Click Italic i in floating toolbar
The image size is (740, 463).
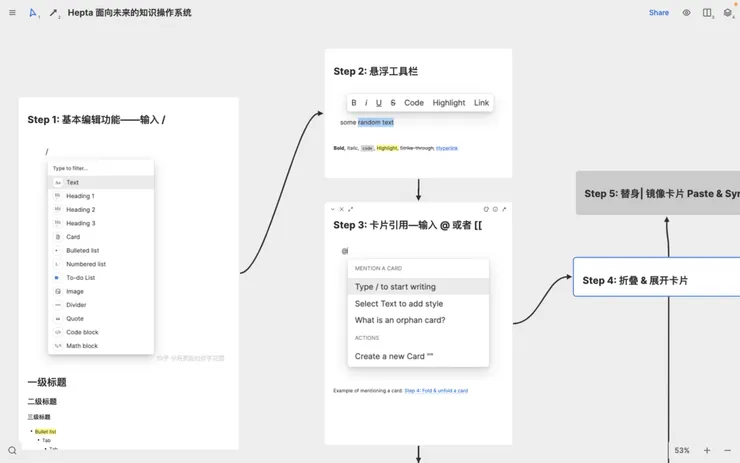[x=366, y=102]
